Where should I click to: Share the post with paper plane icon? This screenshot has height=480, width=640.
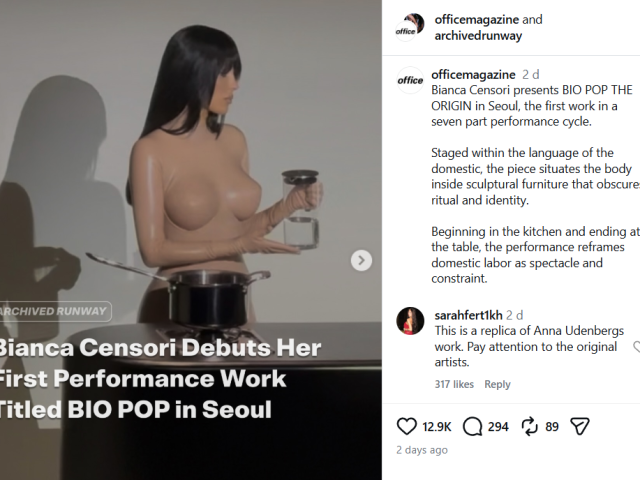click(580, 427)
